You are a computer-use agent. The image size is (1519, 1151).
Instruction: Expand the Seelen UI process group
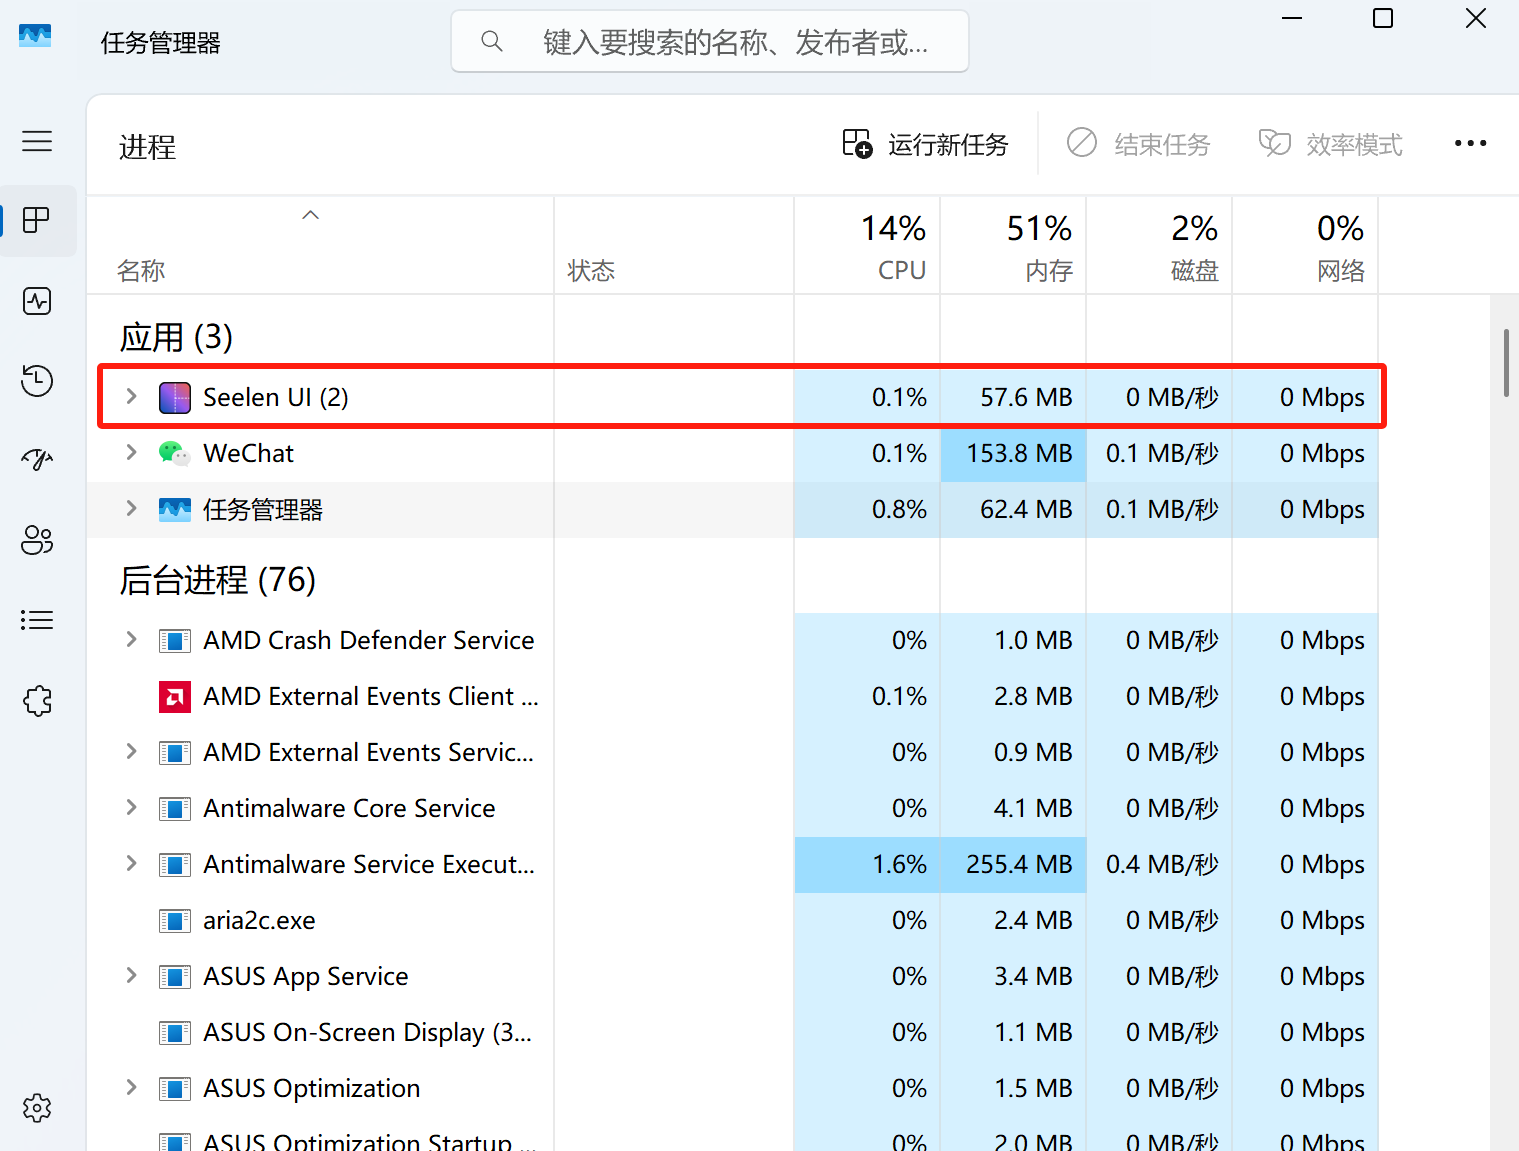pos(131,397)
